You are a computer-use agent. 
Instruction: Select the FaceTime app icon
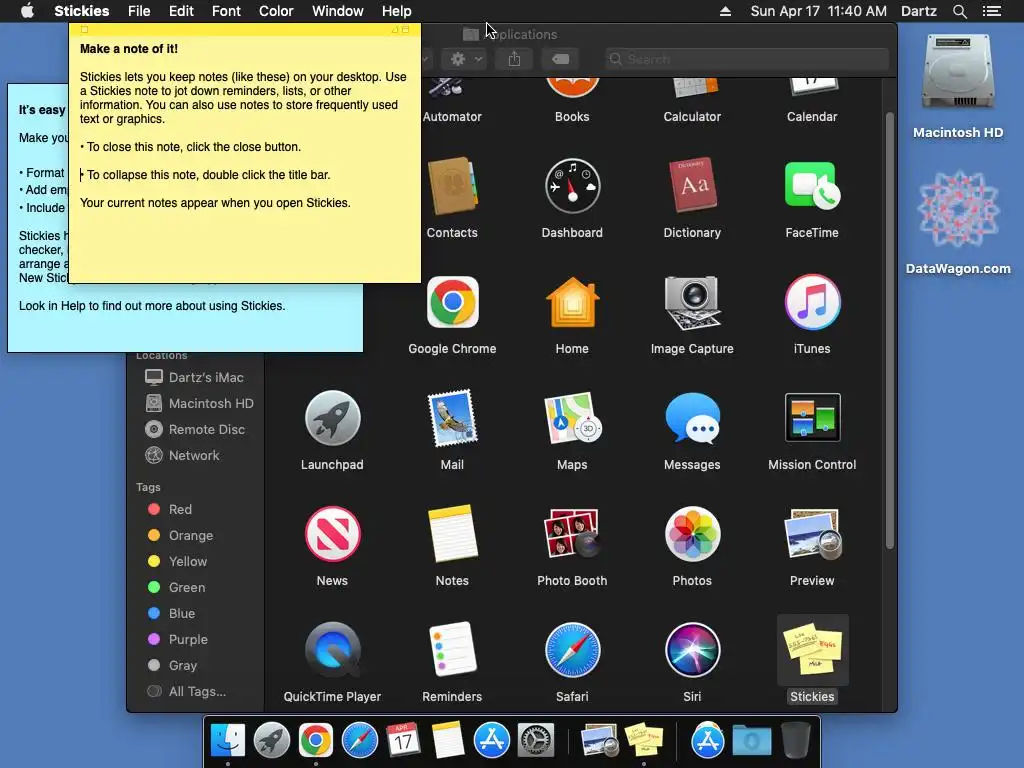pos(812,185)
